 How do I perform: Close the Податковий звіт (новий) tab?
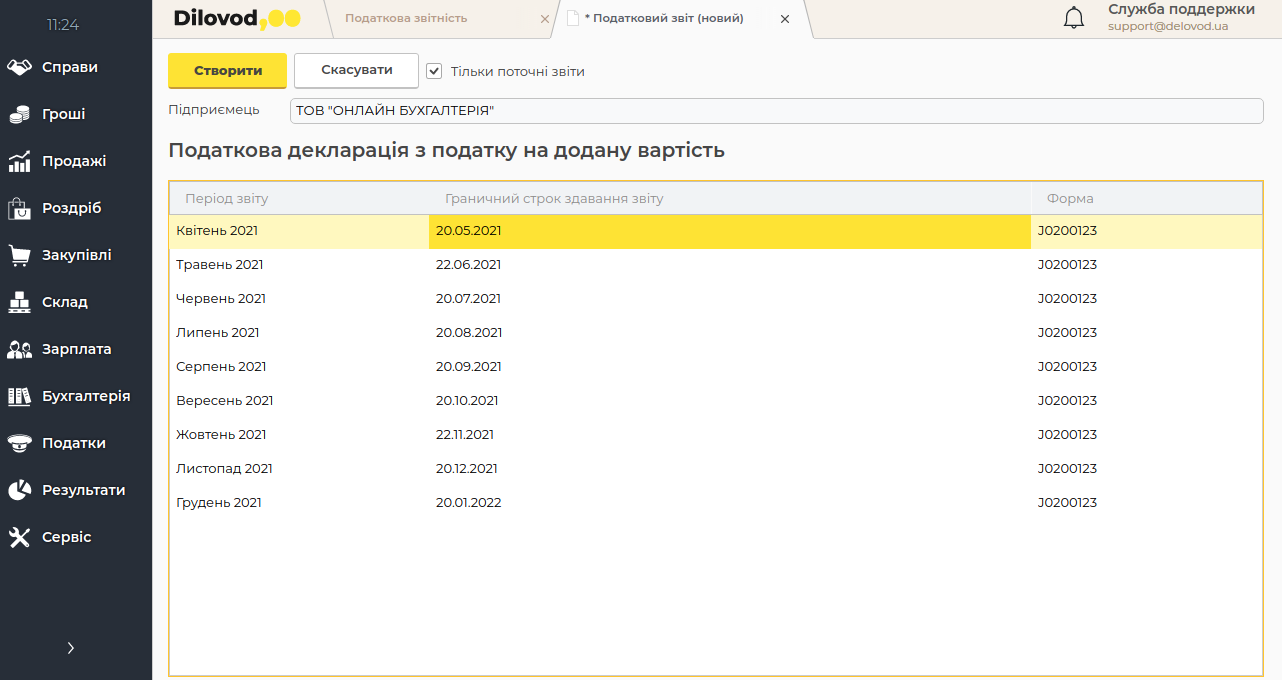pos(785,19)
